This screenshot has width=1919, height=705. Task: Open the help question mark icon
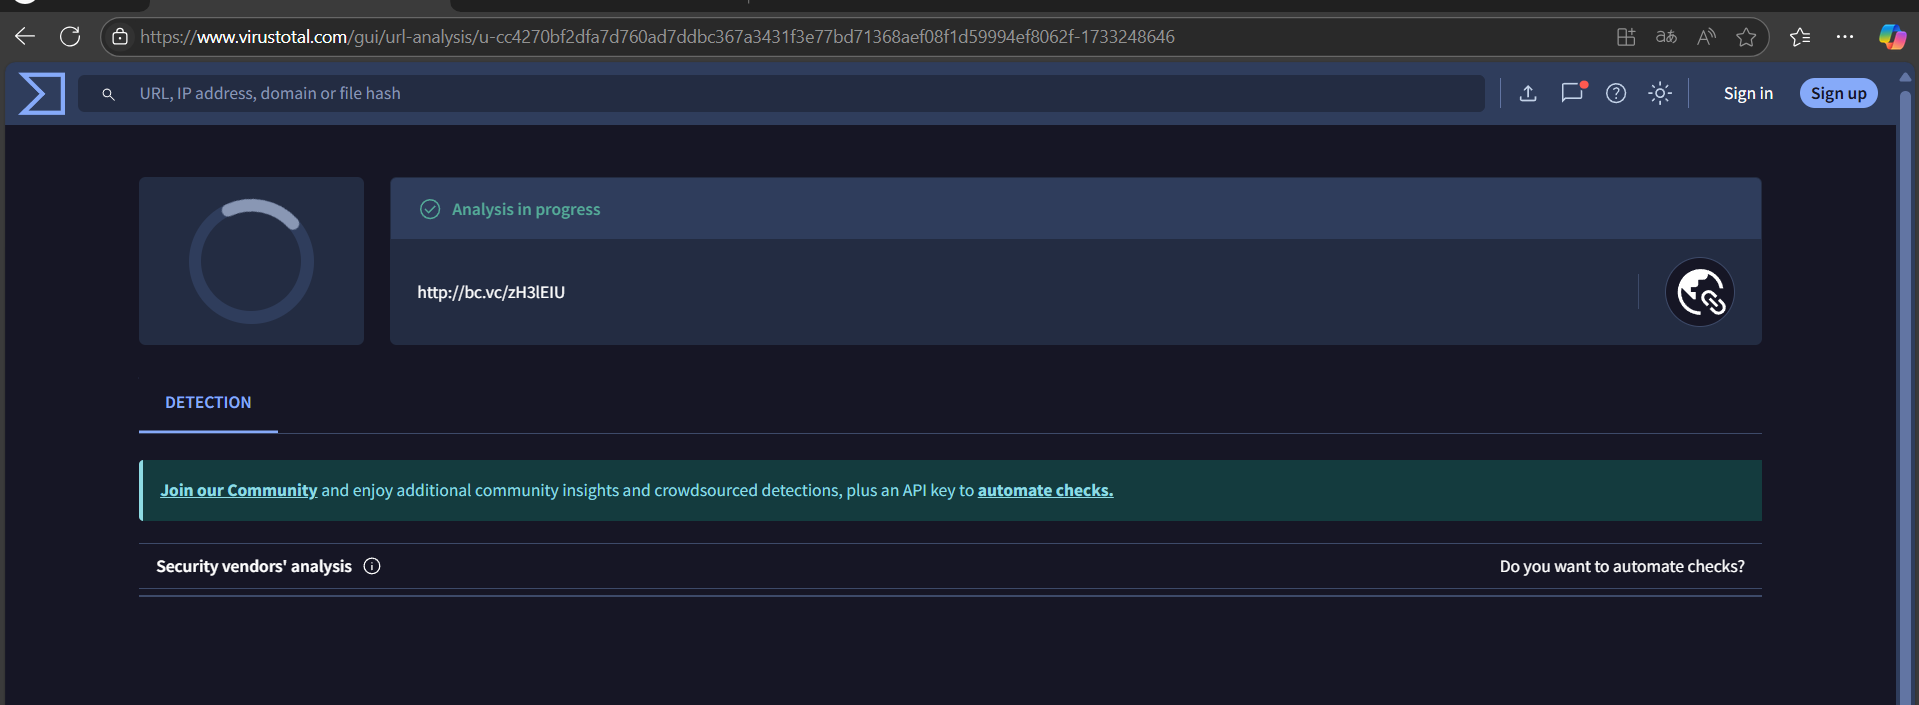(x=1616, y=93)
